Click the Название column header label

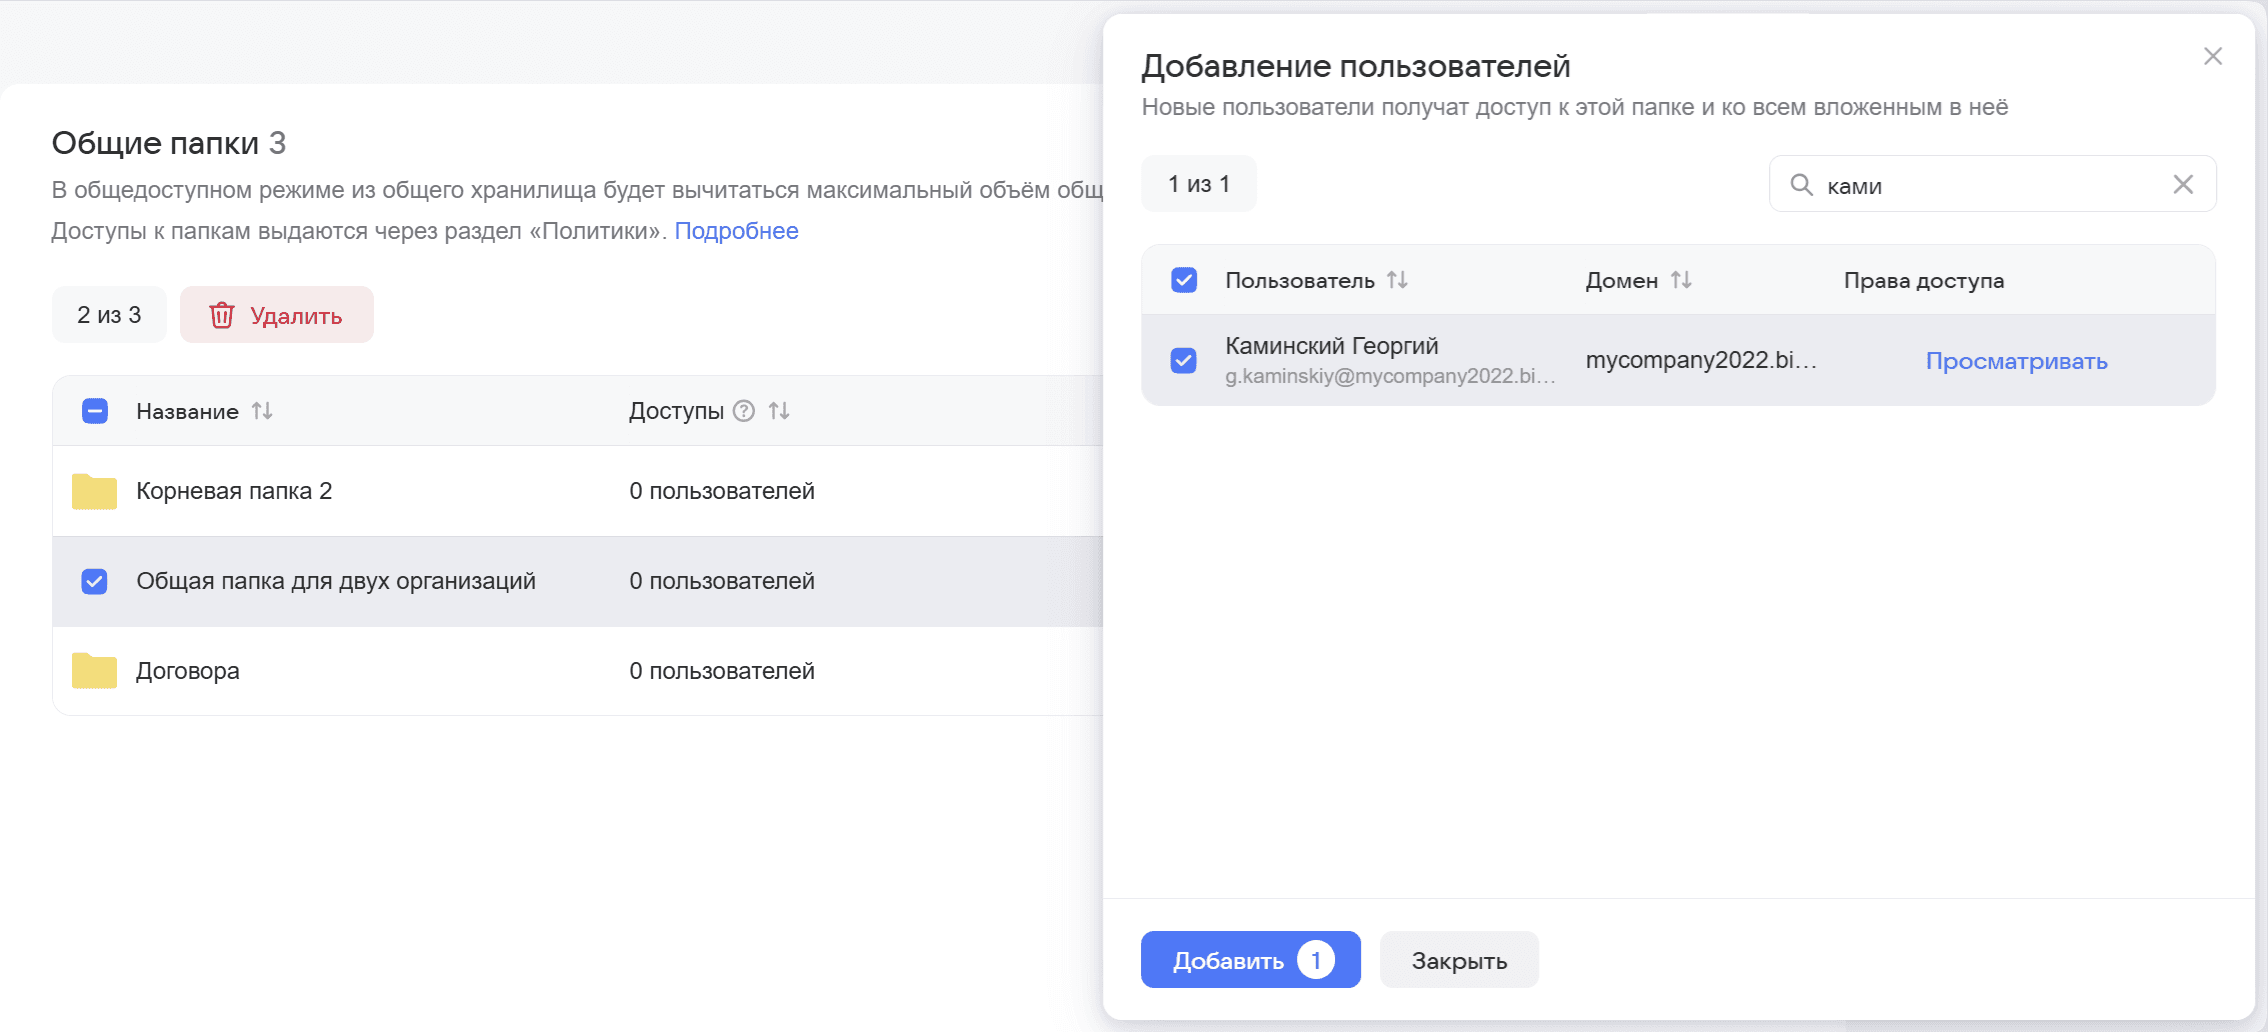pyautogui.click(x=188, y=411)
